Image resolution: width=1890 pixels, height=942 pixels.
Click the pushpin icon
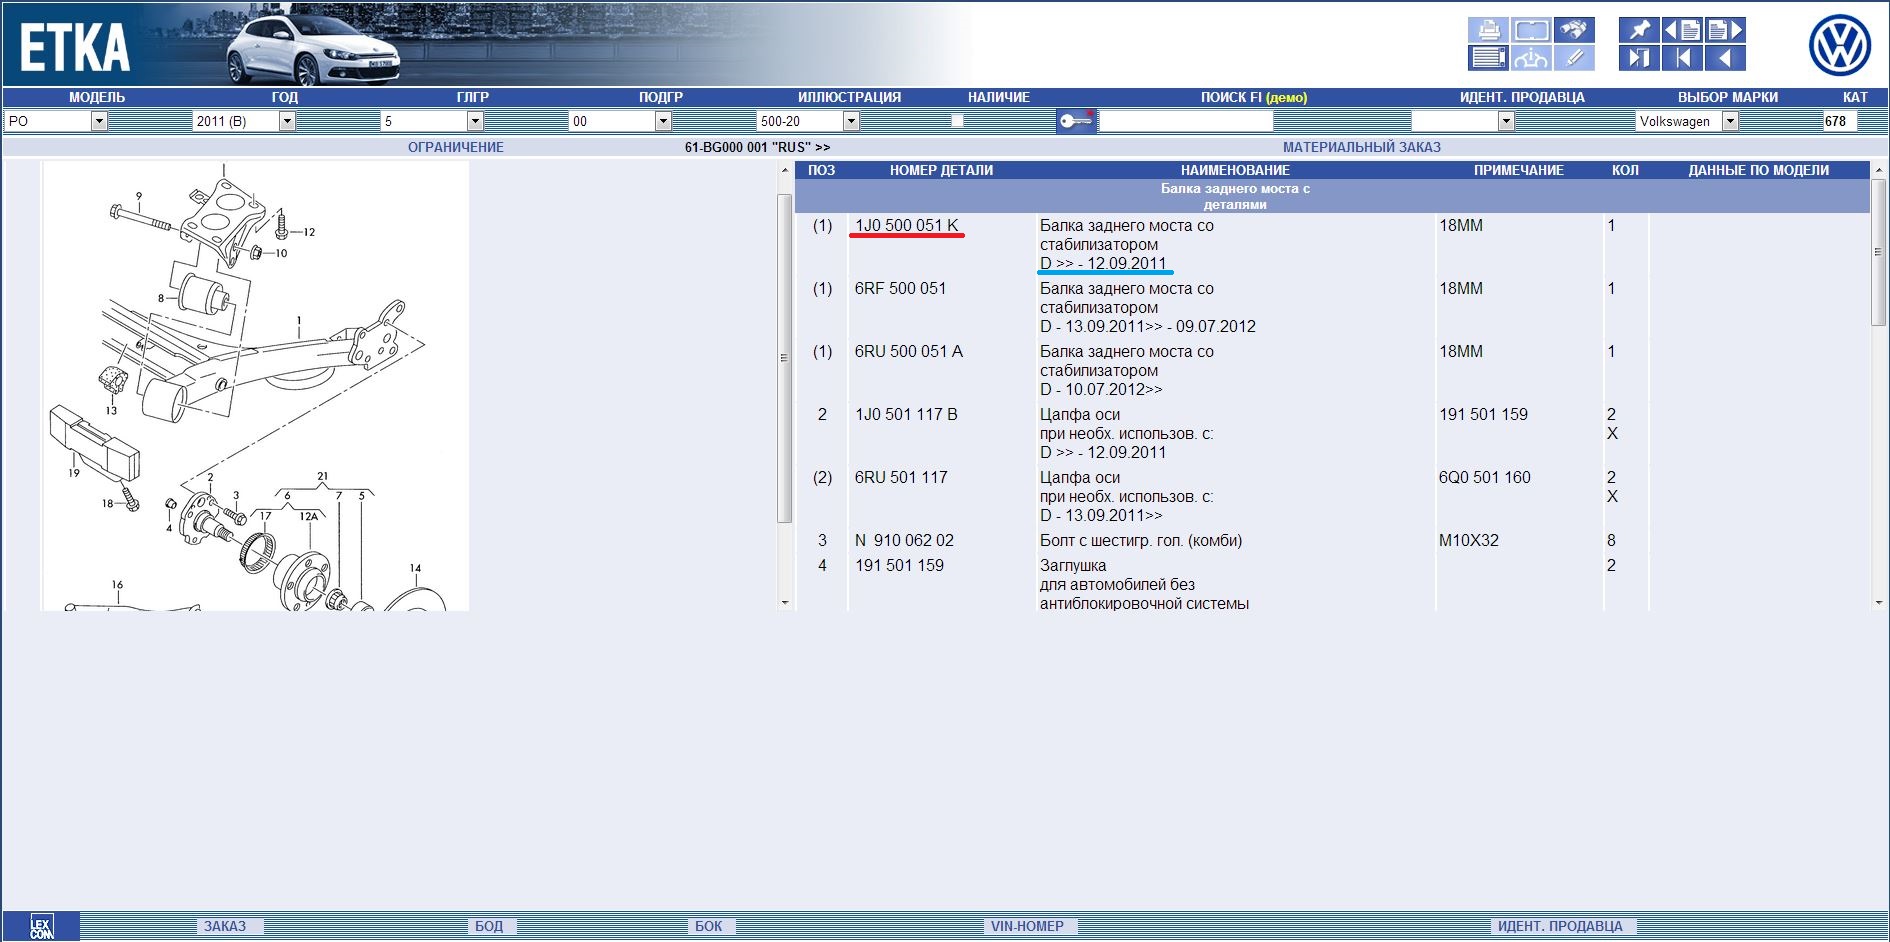click(x=1639, y=30)
